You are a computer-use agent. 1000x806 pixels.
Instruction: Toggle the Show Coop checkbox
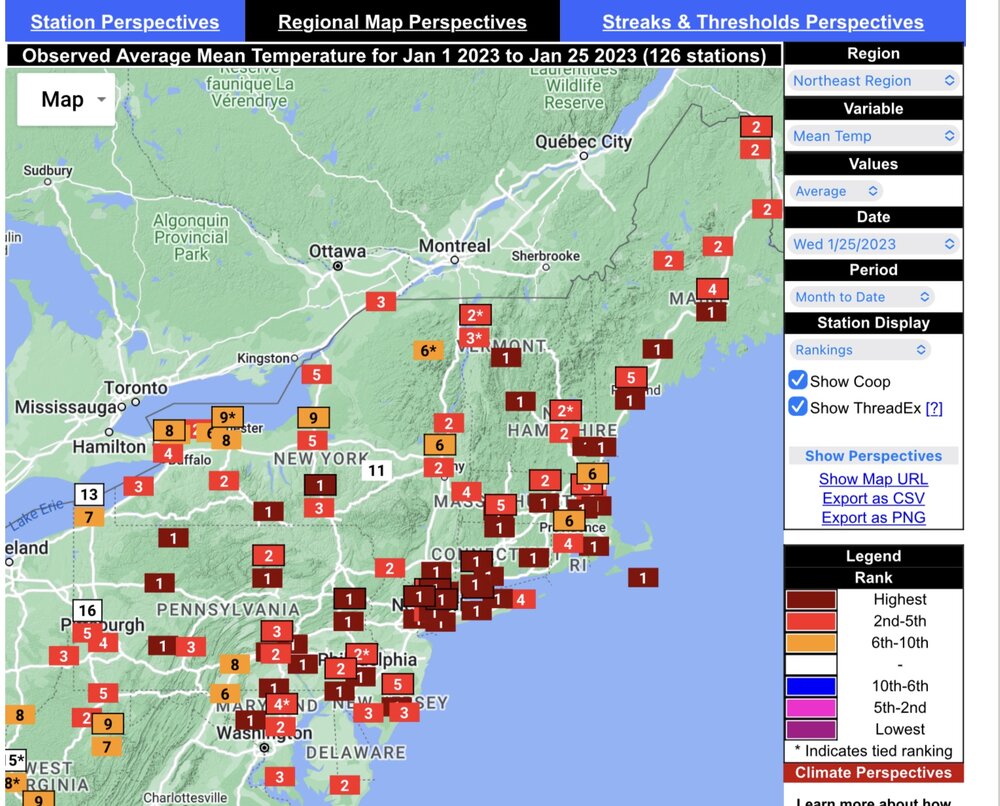[x=798, y=380]
